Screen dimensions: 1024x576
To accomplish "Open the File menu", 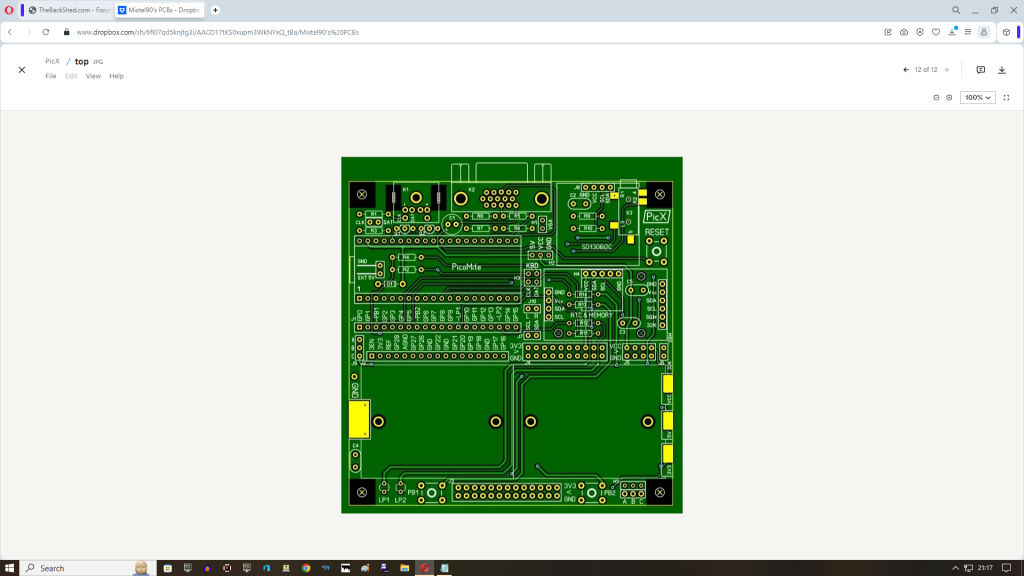I will 51,76.
